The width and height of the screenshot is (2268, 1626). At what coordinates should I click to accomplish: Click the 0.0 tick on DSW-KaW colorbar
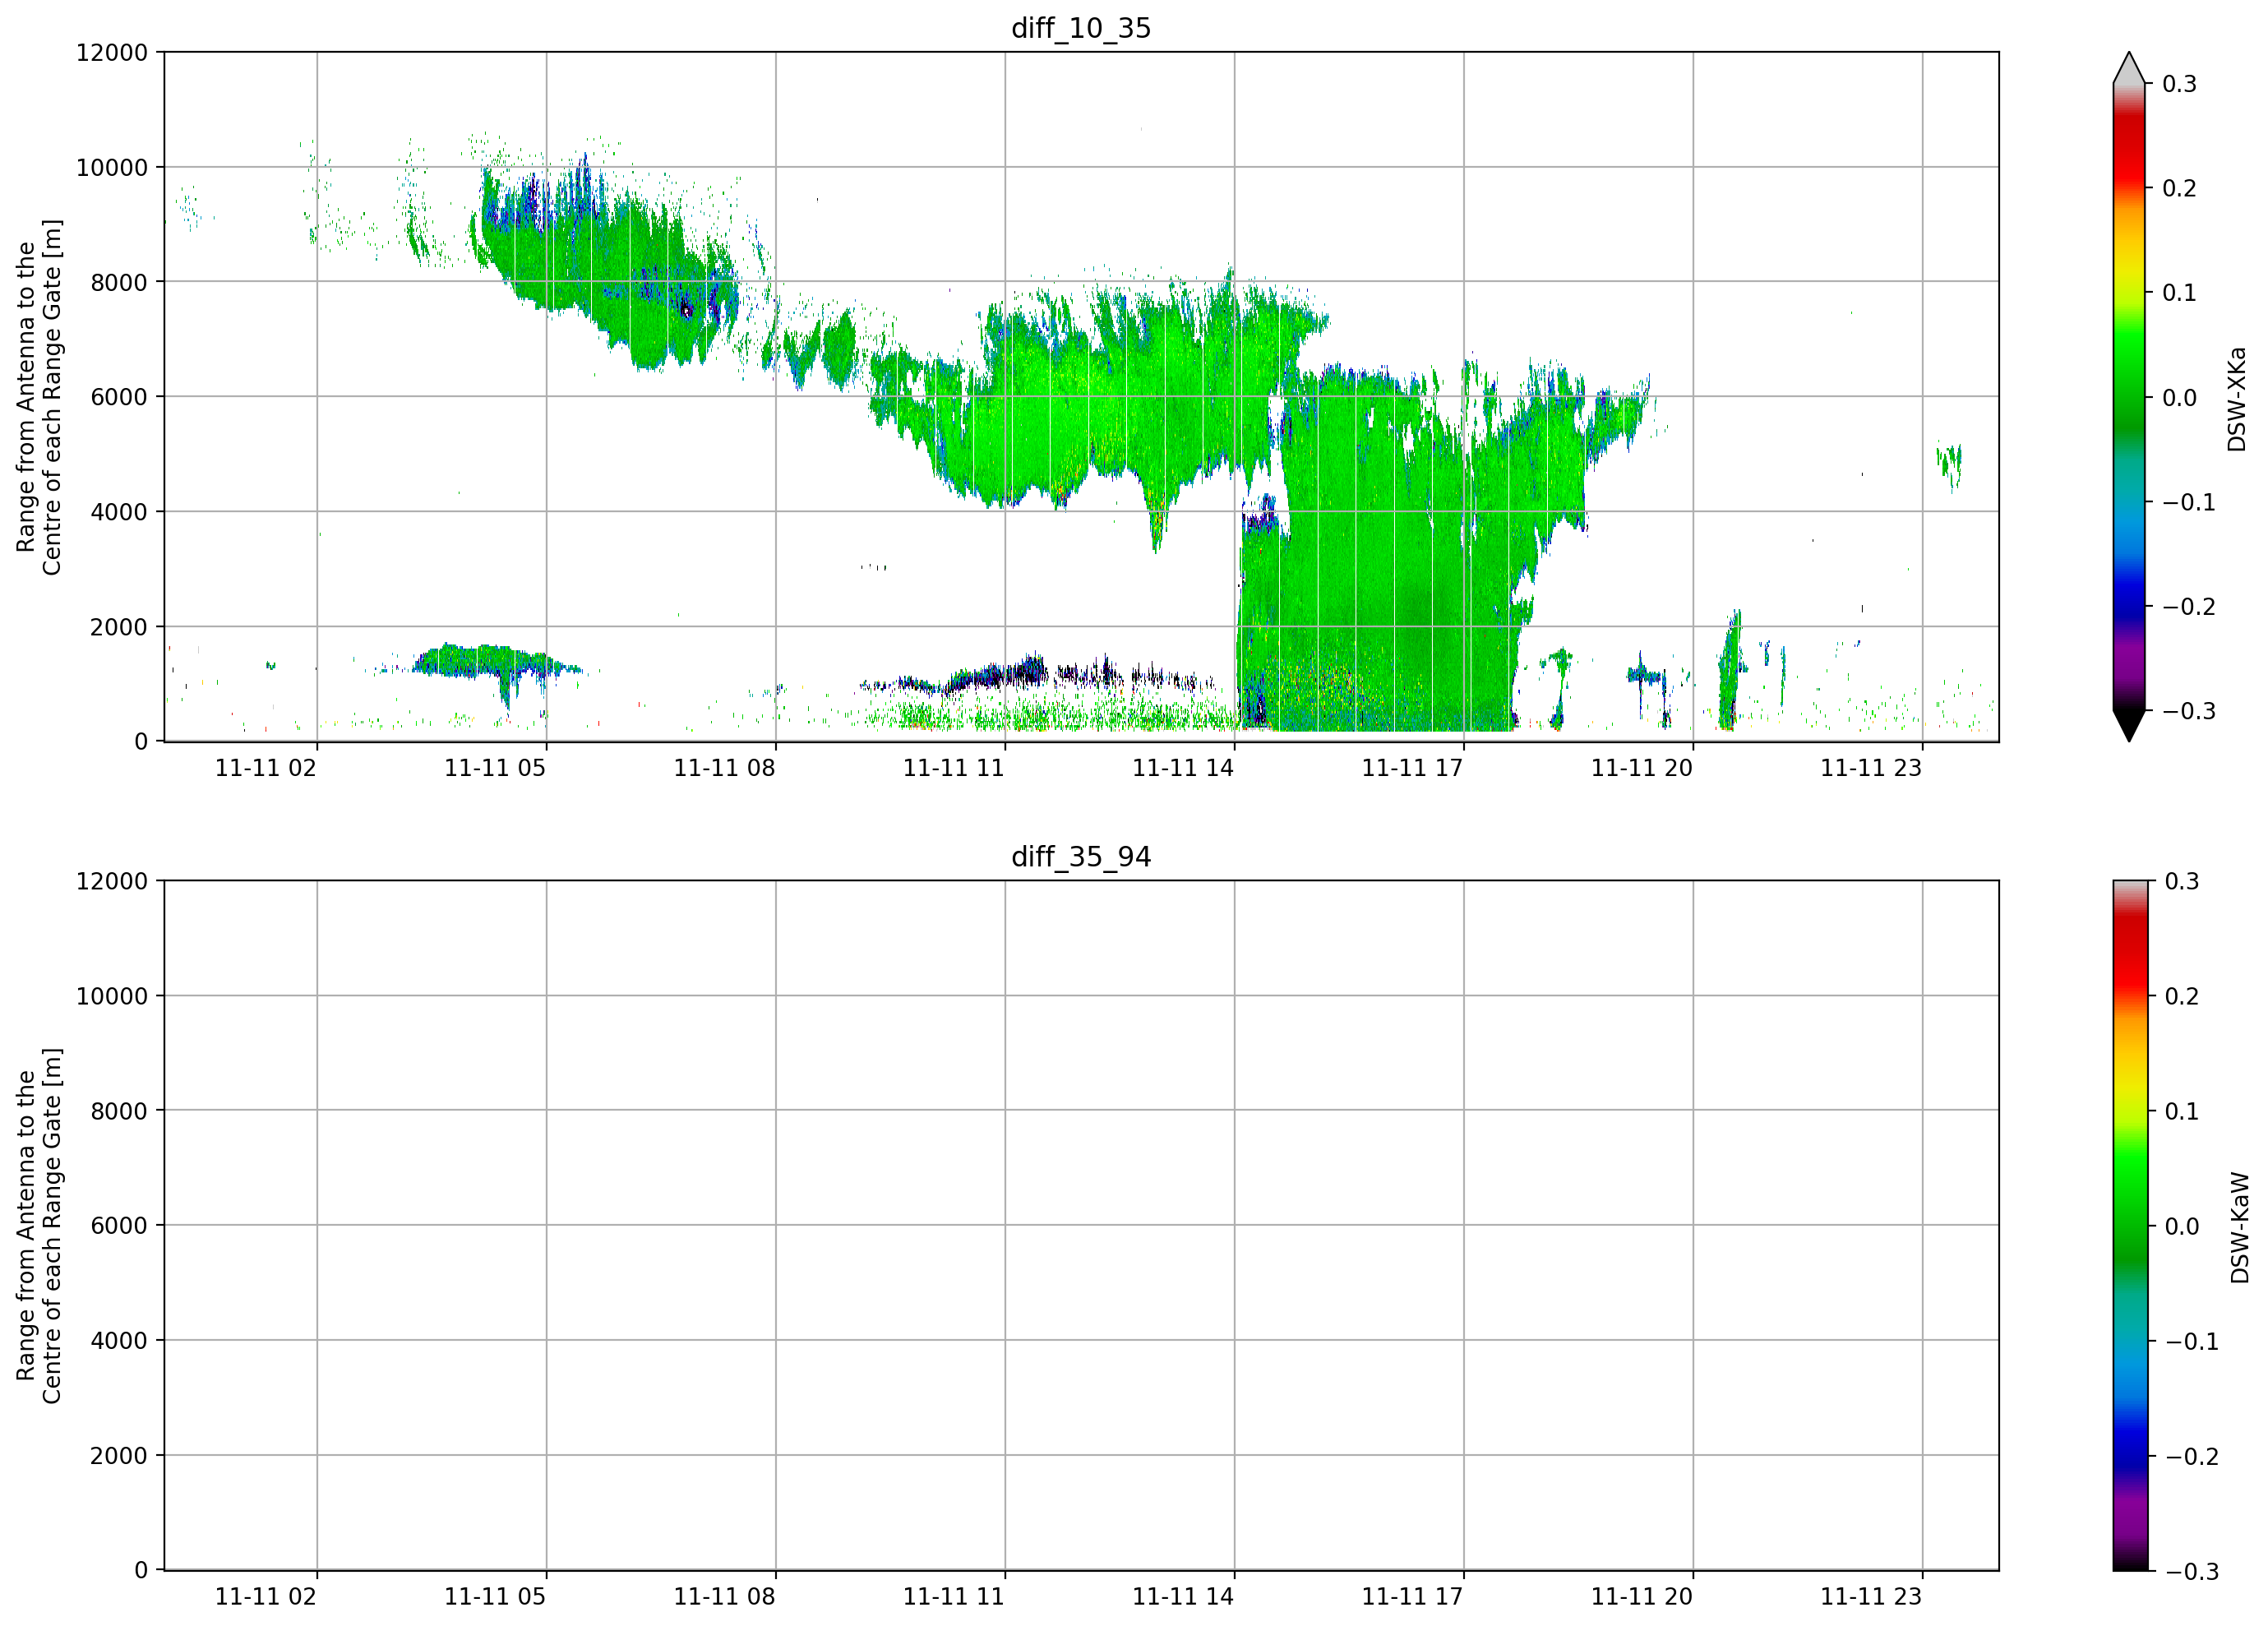(x=2182, y=1226)
